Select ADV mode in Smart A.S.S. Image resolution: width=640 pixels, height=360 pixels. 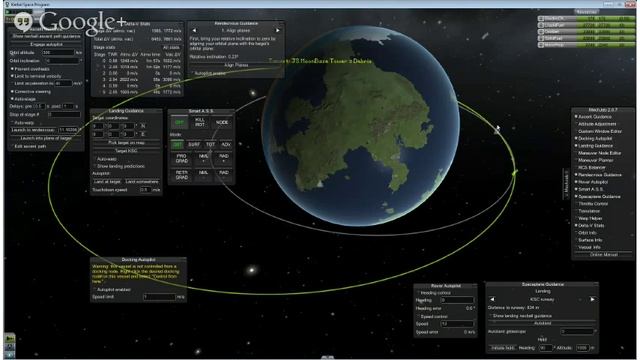click(x=225, y=144)
